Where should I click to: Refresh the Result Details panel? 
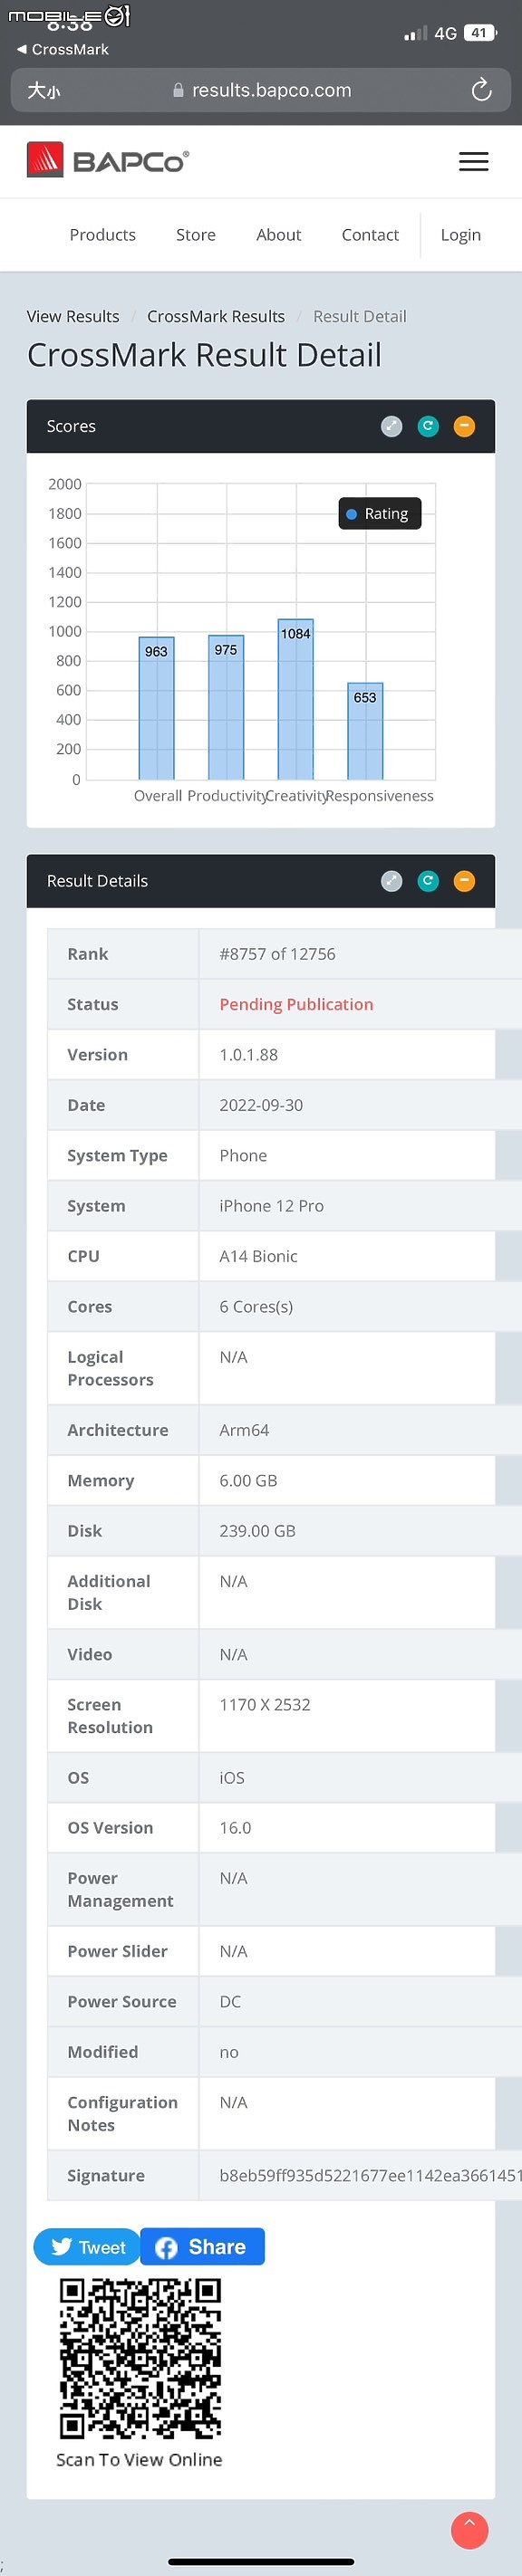pos(428,881)
